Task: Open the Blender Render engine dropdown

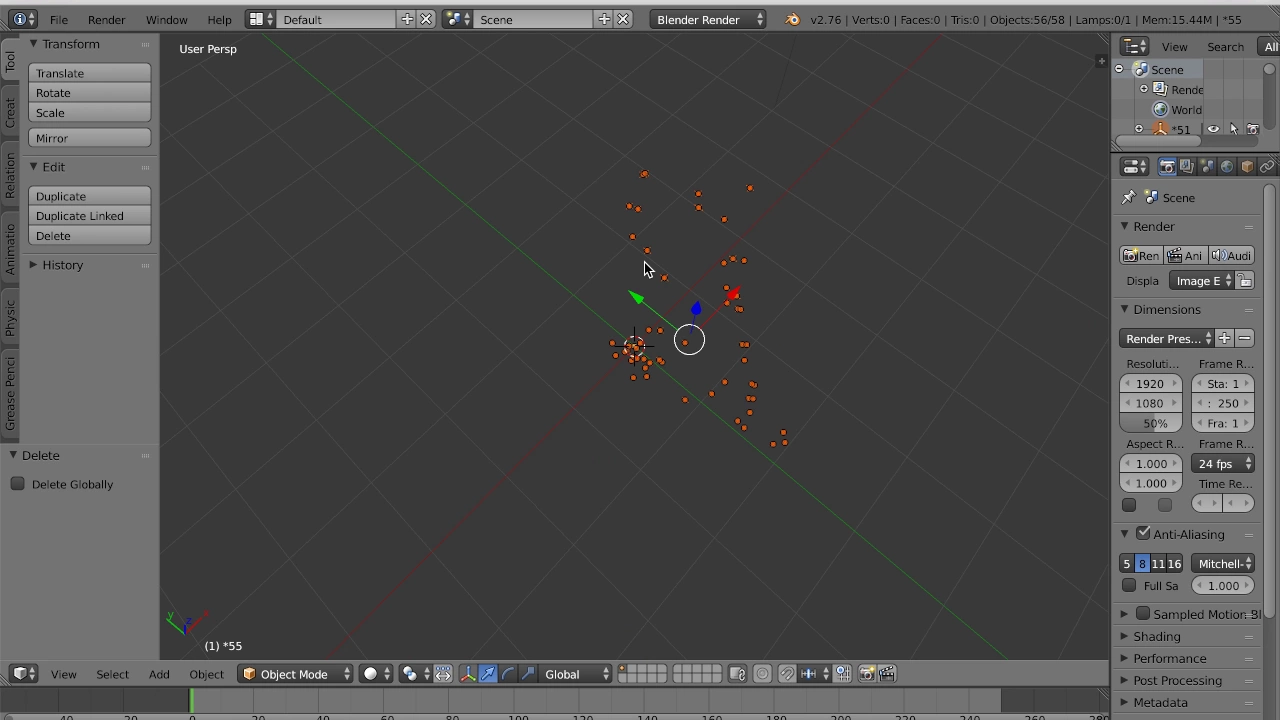Action: pos(710,19)
